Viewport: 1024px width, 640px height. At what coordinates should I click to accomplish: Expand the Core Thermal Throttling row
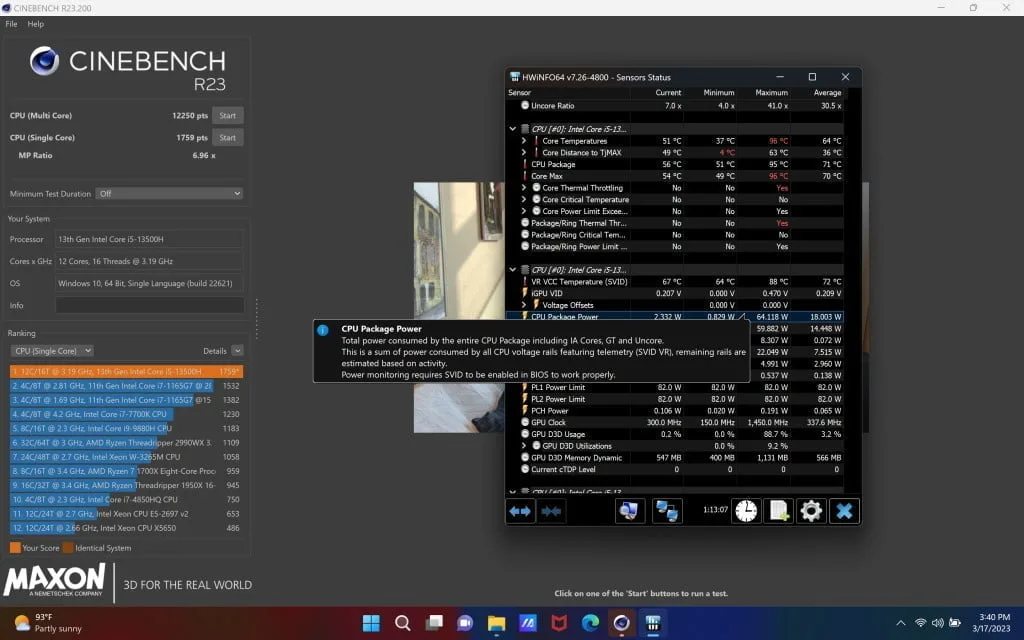(523, 188)
